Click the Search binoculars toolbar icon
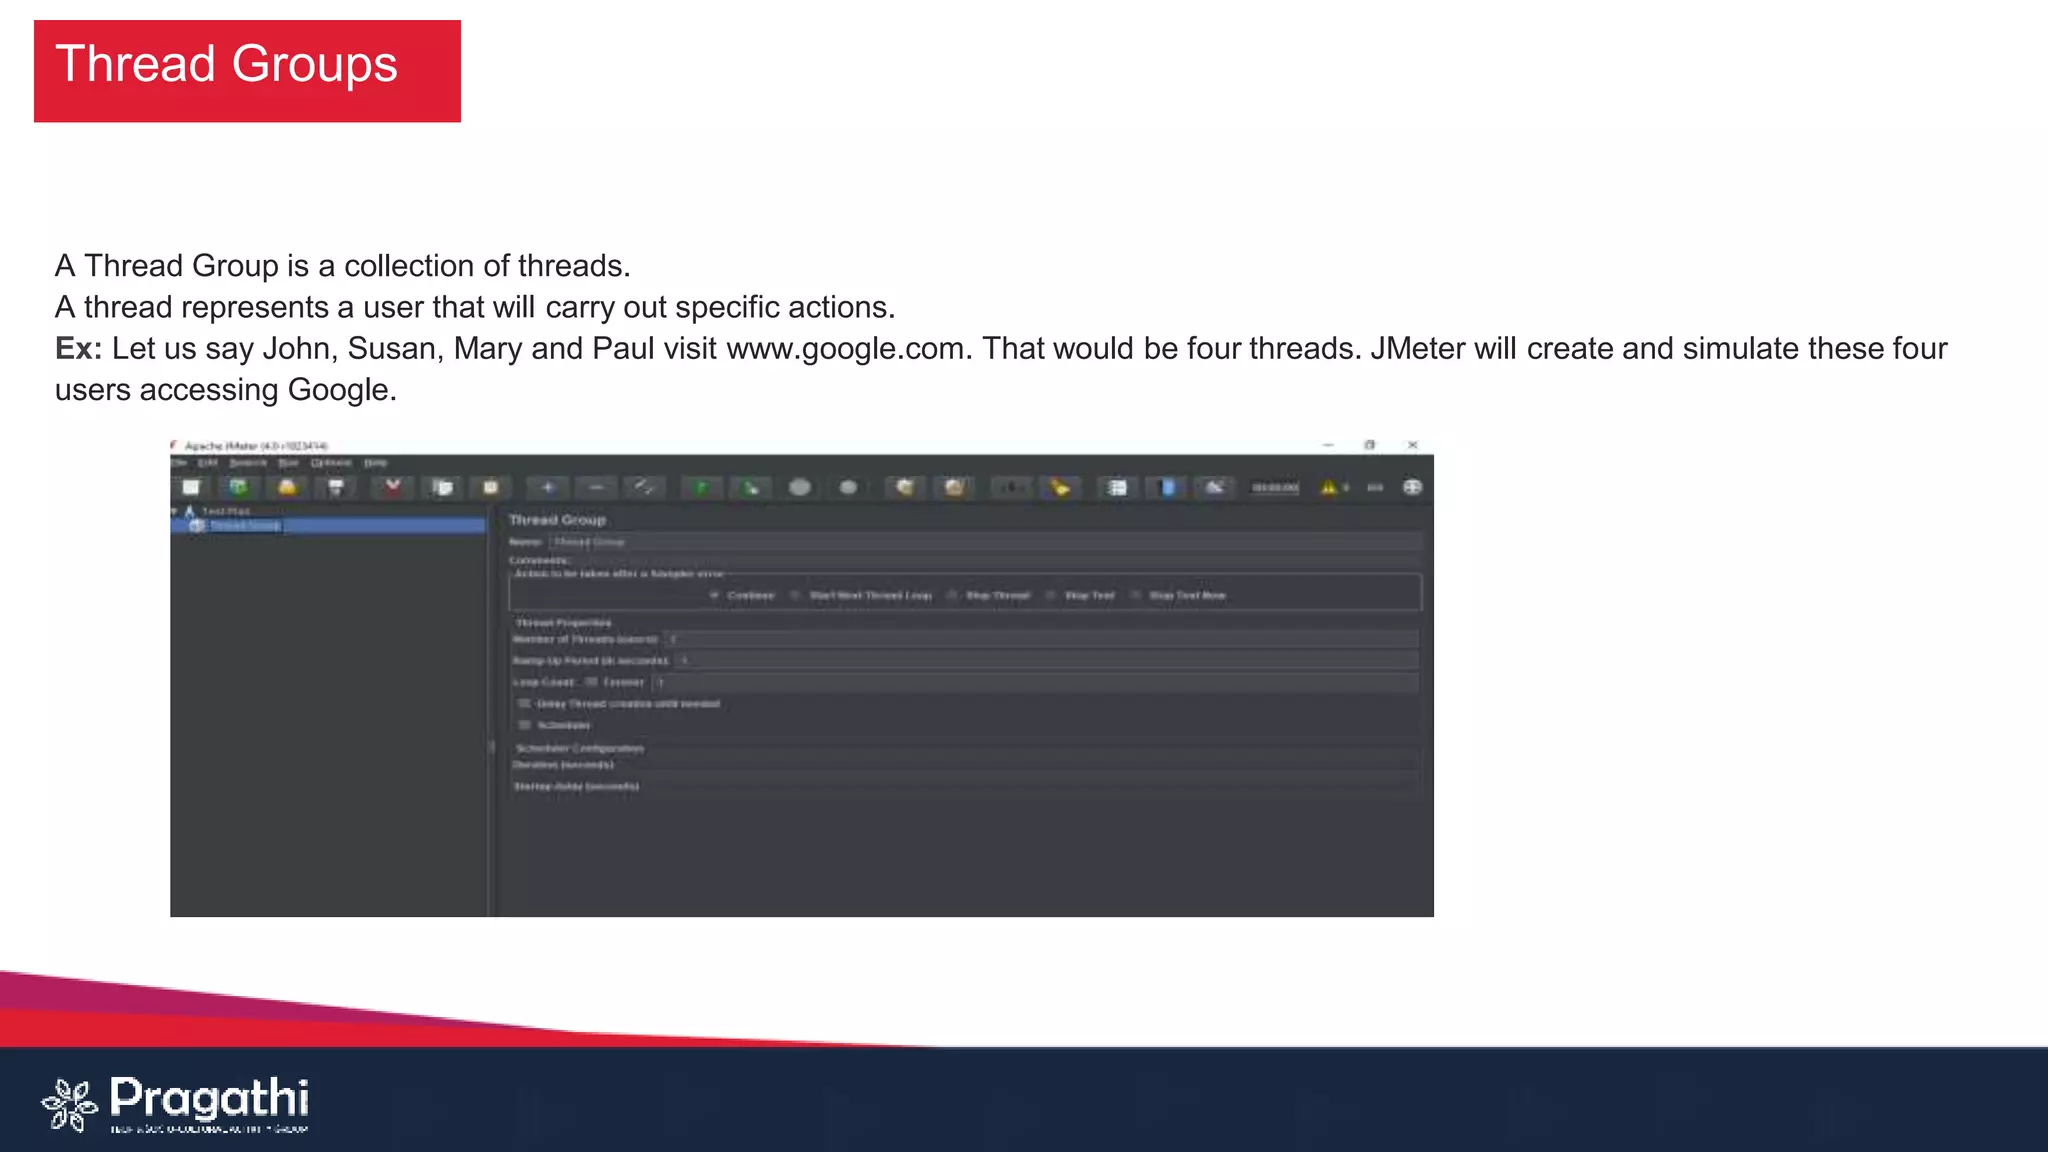The height and width of the screenshot is (1152, 2048). click(x=1011, y=487)
